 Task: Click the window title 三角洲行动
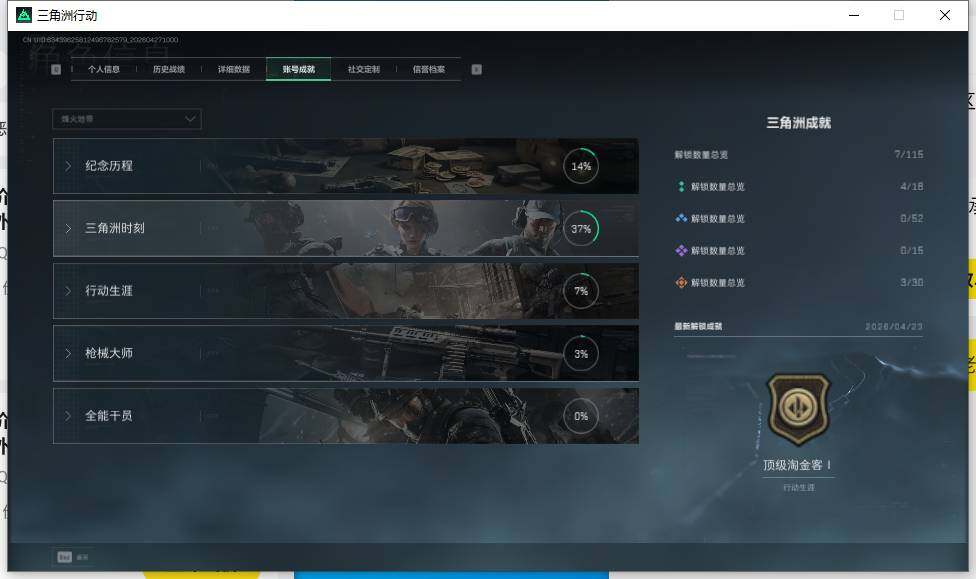coord(67,16)
